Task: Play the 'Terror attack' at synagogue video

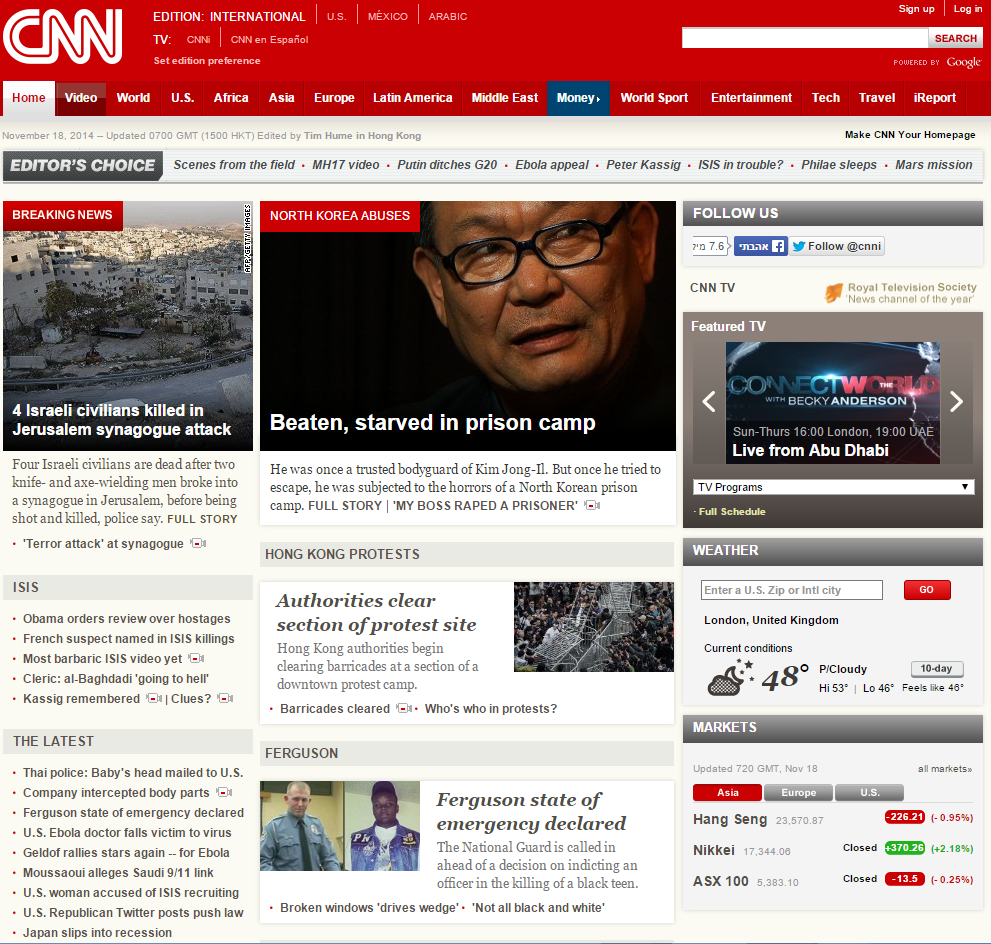Action: (197, 543)
